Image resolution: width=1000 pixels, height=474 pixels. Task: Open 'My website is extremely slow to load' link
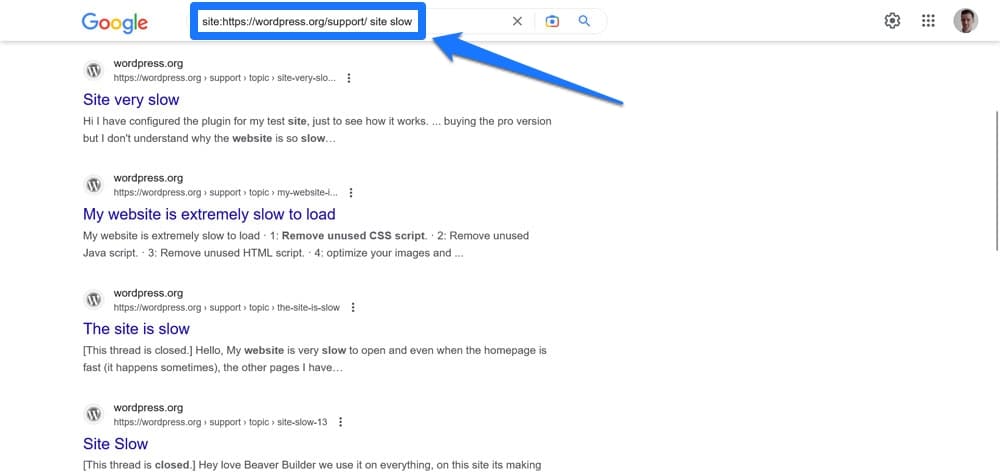tap(209, 214)
